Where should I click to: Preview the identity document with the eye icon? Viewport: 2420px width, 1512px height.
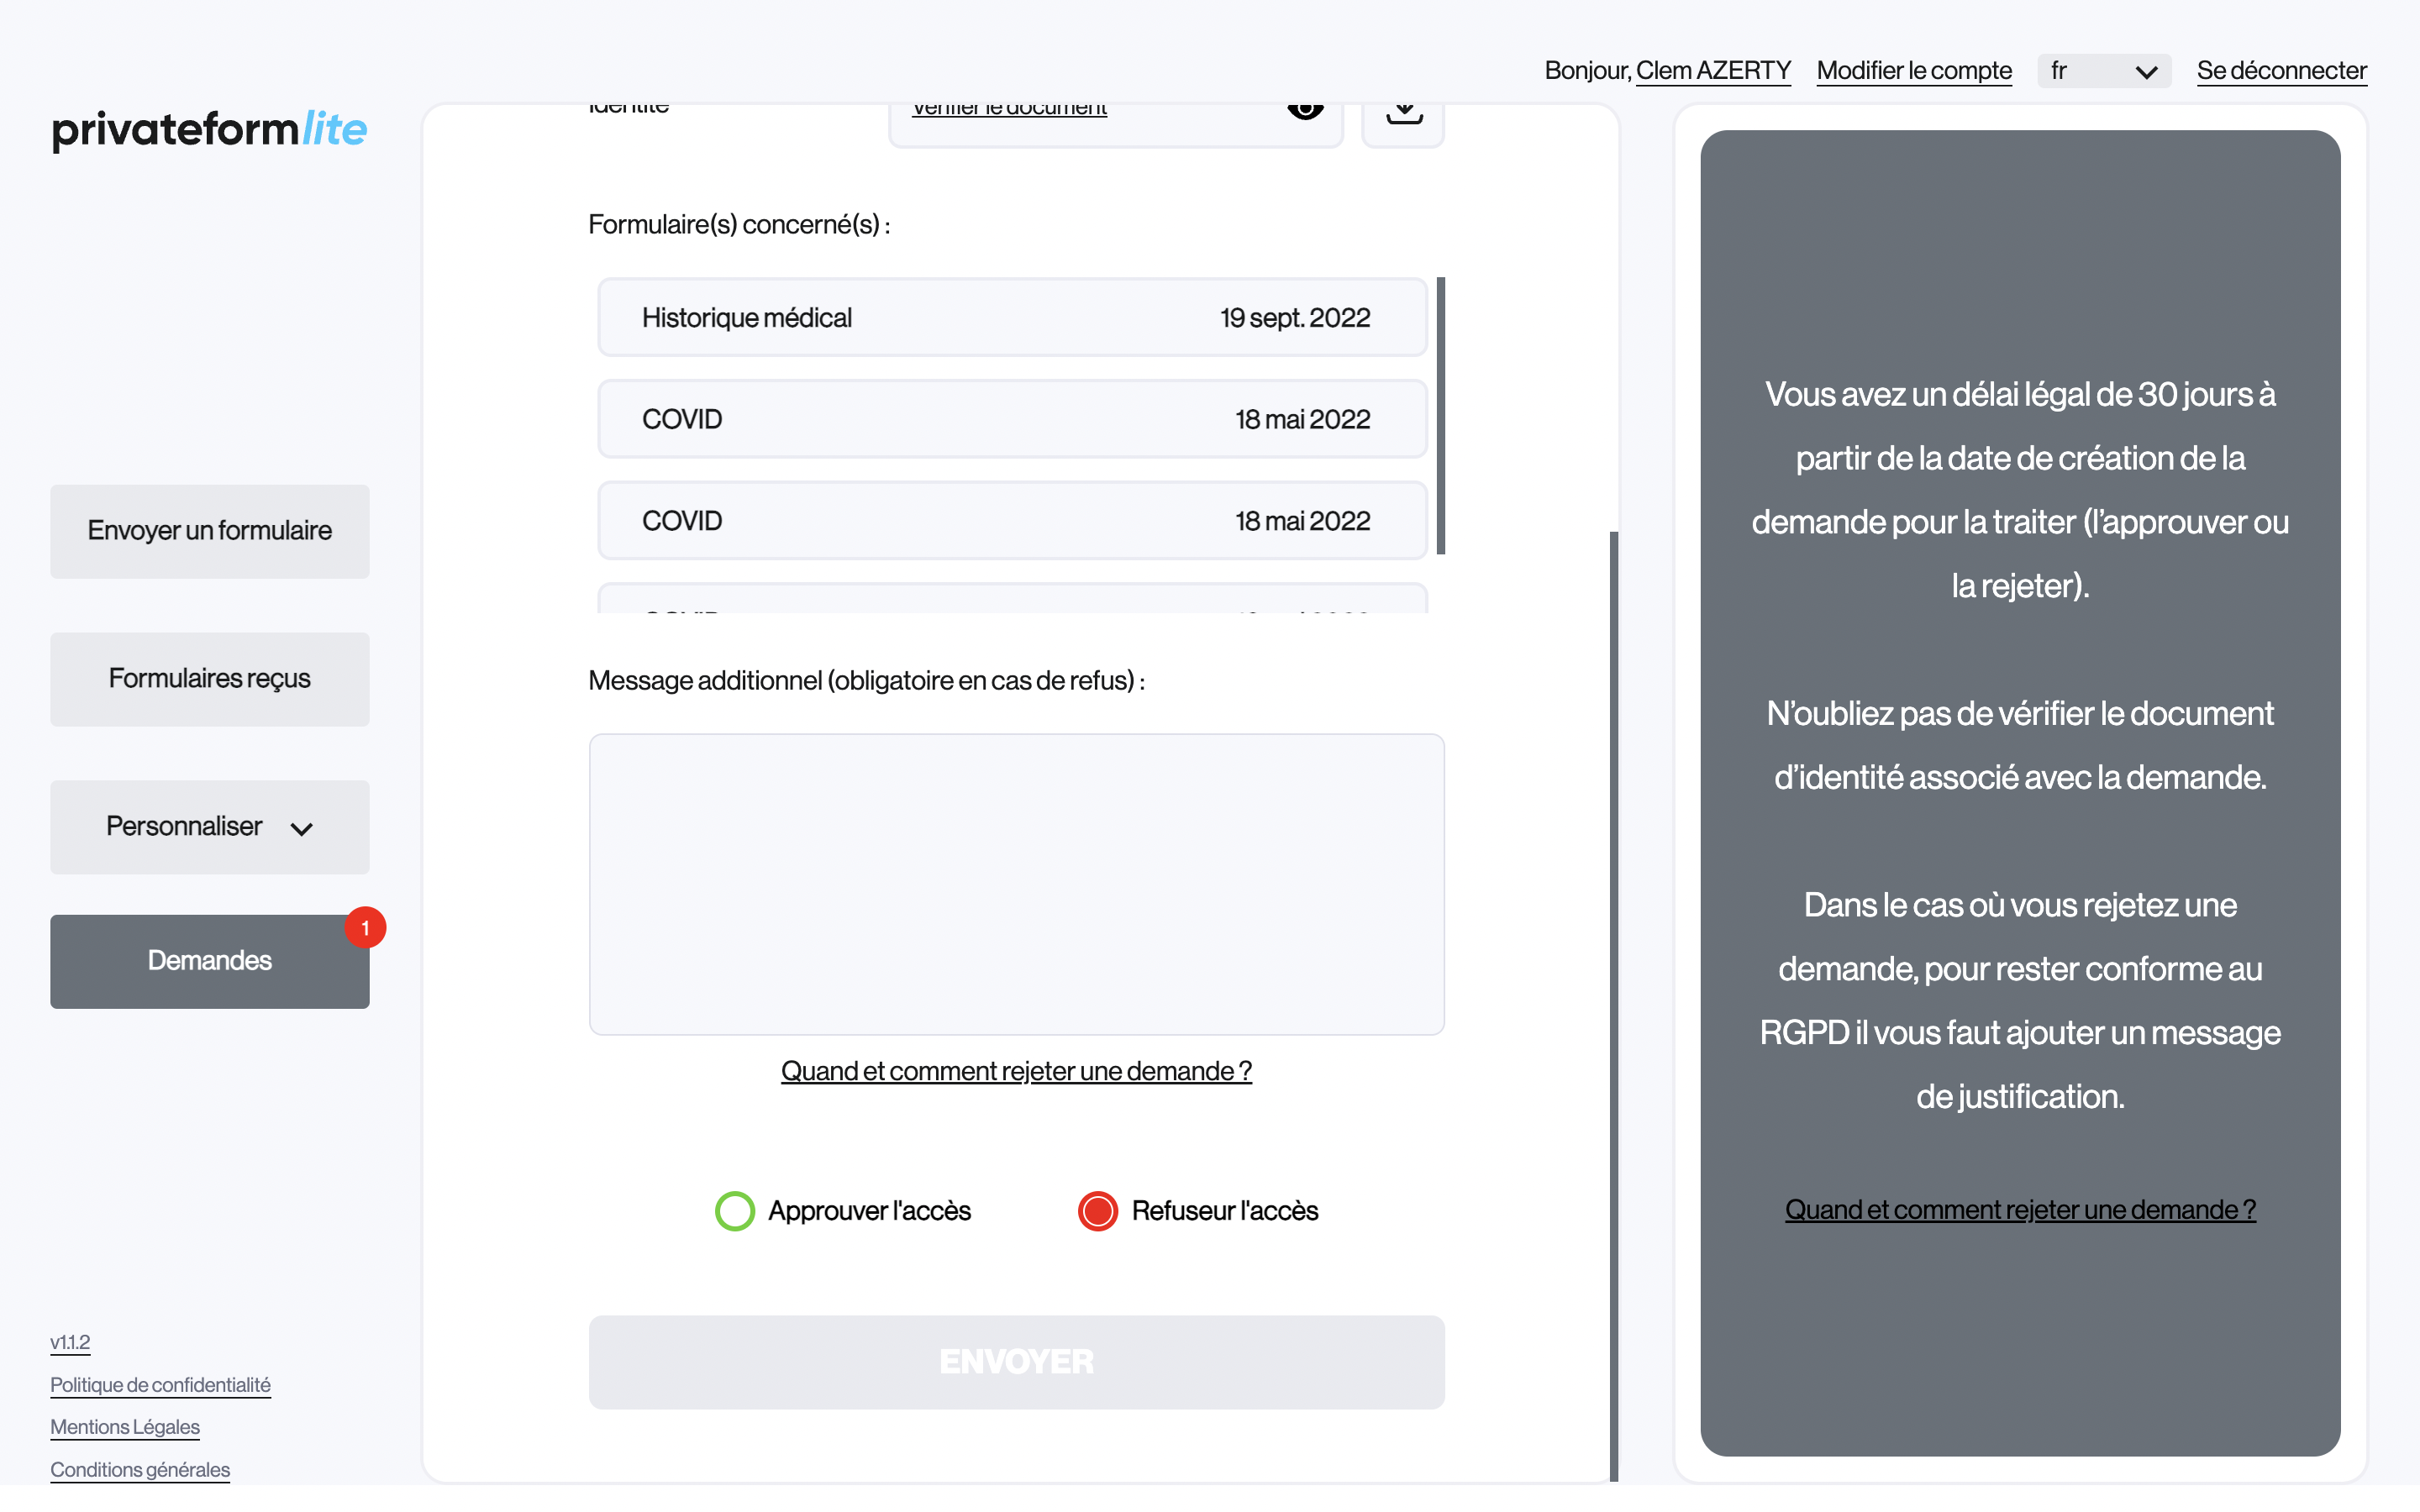[x=1306, y=110]
